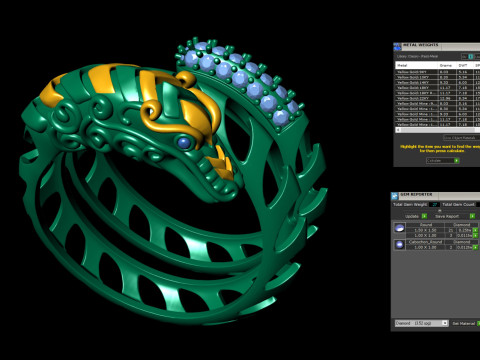This screenshot has height=360, width=480.
Task: Click the small collapse arrow above Update
Action: click(x=440, y=210)
